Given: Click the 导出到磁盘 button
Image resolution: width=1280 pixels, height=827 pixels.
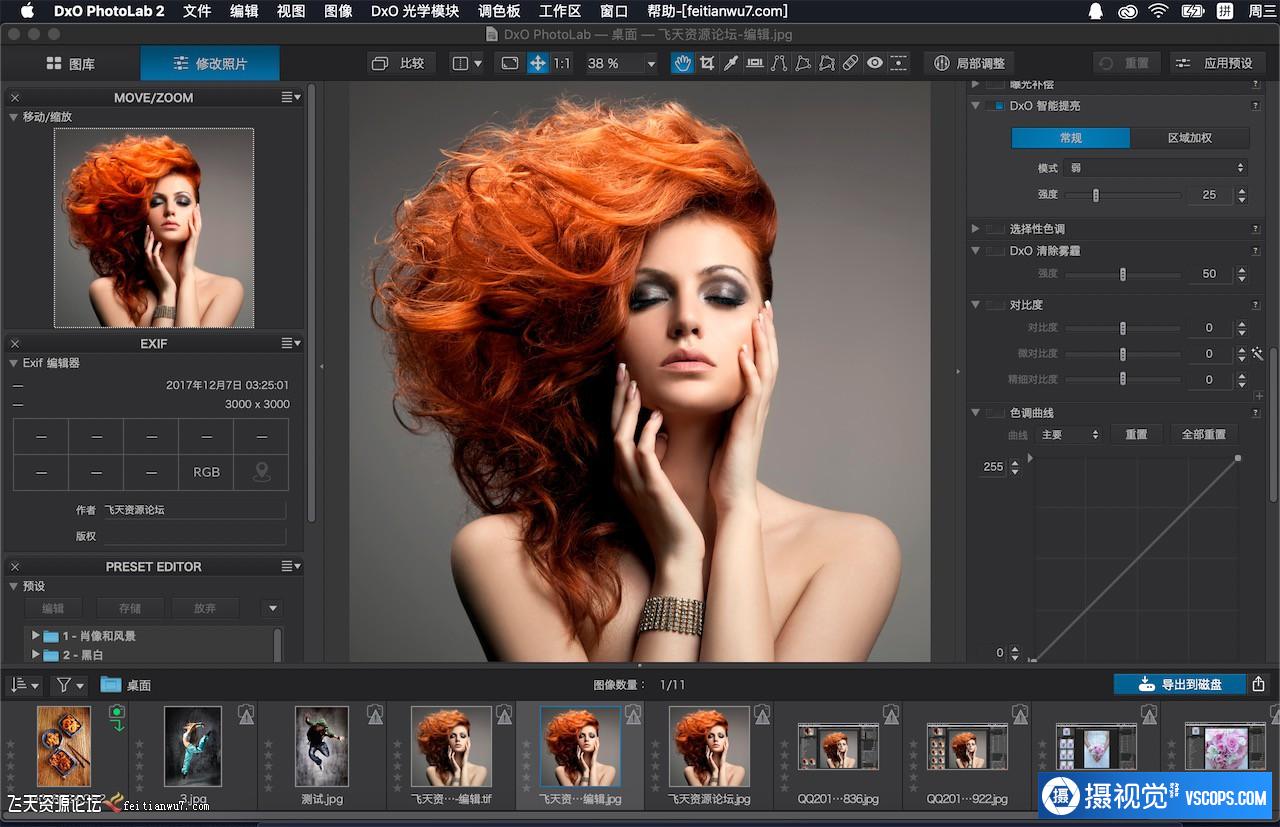Looking at the screenshot, I should tap(1180, 684).
